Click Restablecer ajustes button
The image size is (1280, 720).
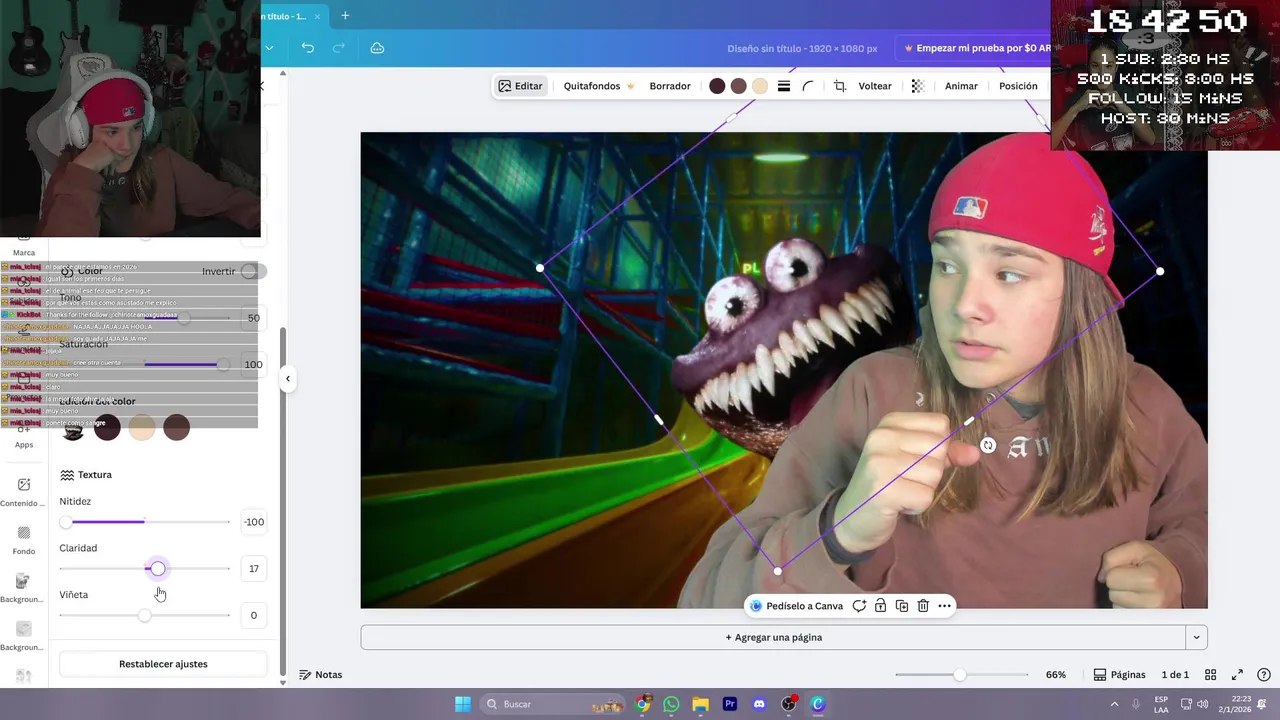pos(163,664)
